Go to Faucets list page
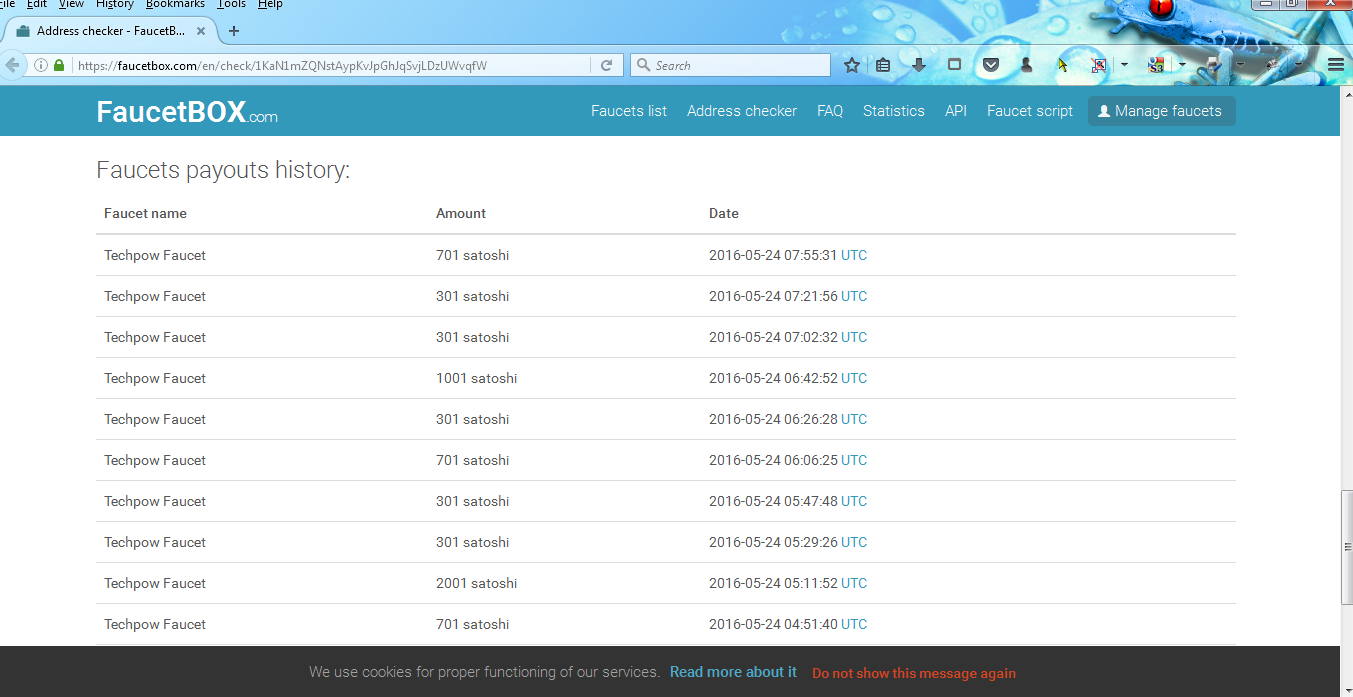Screen dimensions: 1353x697 click(x=629, y=111)
